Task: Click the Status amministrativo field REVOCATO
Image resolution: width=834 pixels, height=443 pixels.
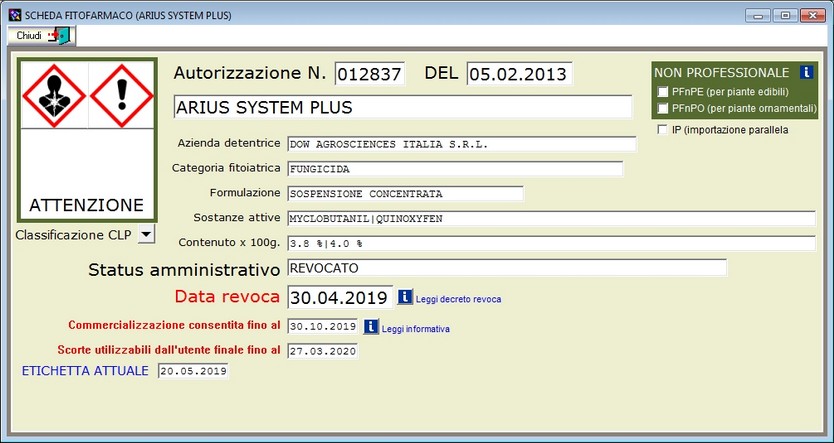Action: [x=507, y=268]
